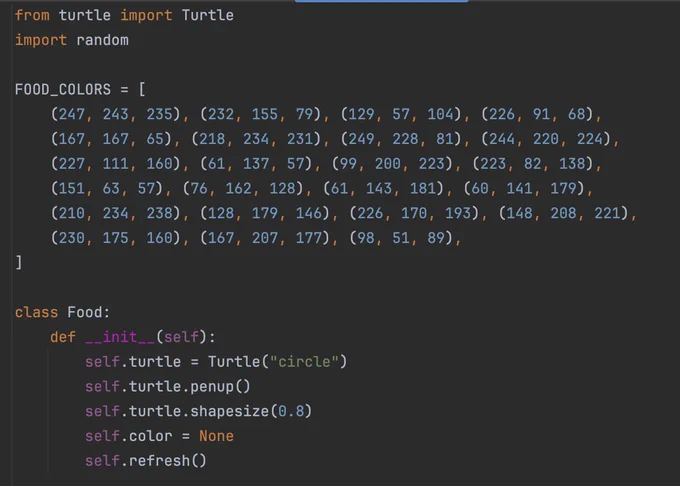Click the tuple (98, 51, 89)
The height and width of the screenshot is (486, 680).
click(x=401, y=238)
